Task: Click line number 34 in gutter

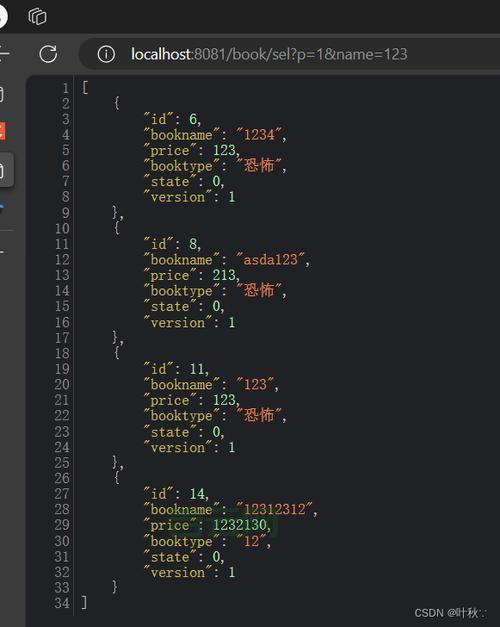Action: [x=62, y=603]
